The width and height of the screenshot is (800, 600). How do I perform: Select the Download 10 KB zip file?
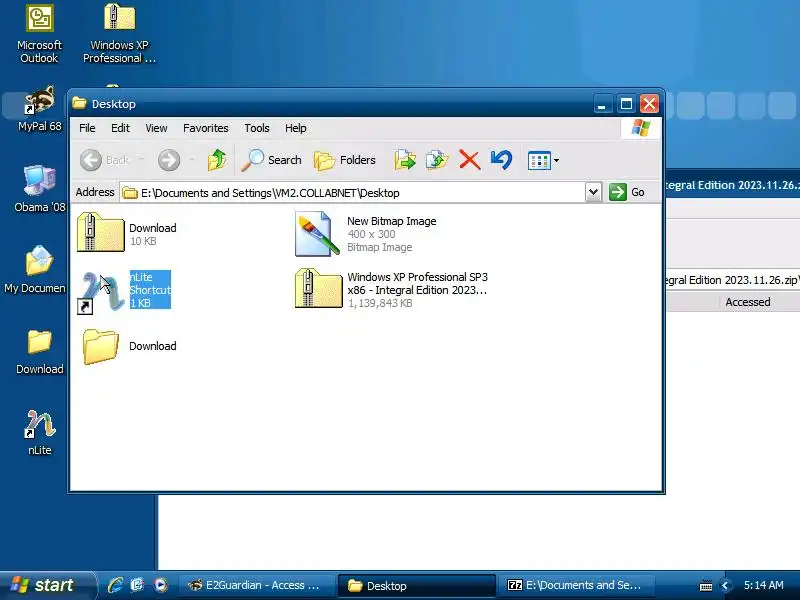tap(127, 233)
